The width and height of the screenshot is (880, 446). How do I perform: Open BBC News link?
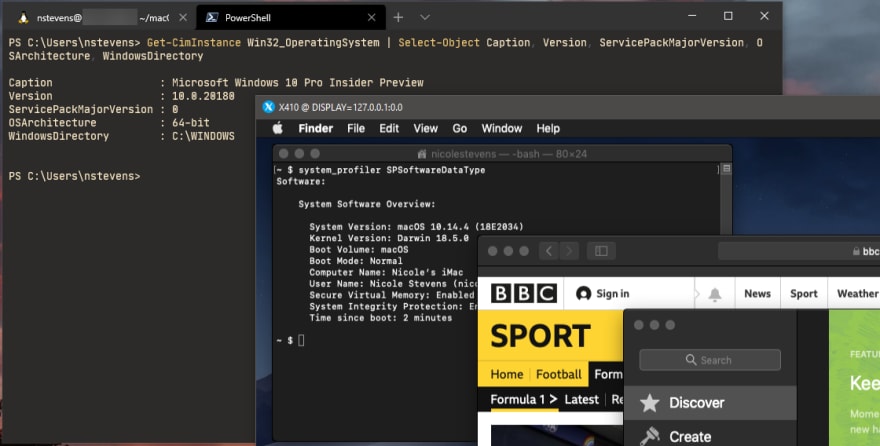tap(757, 293)
